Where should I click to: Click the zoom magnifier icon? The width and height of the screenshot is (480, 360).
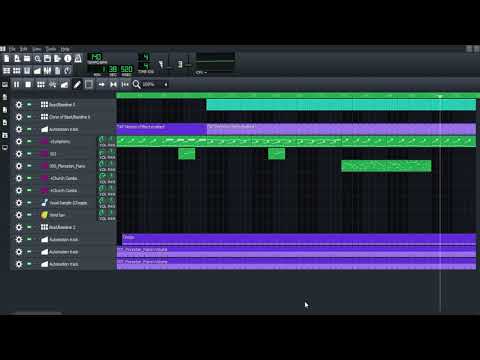(136, 85)
